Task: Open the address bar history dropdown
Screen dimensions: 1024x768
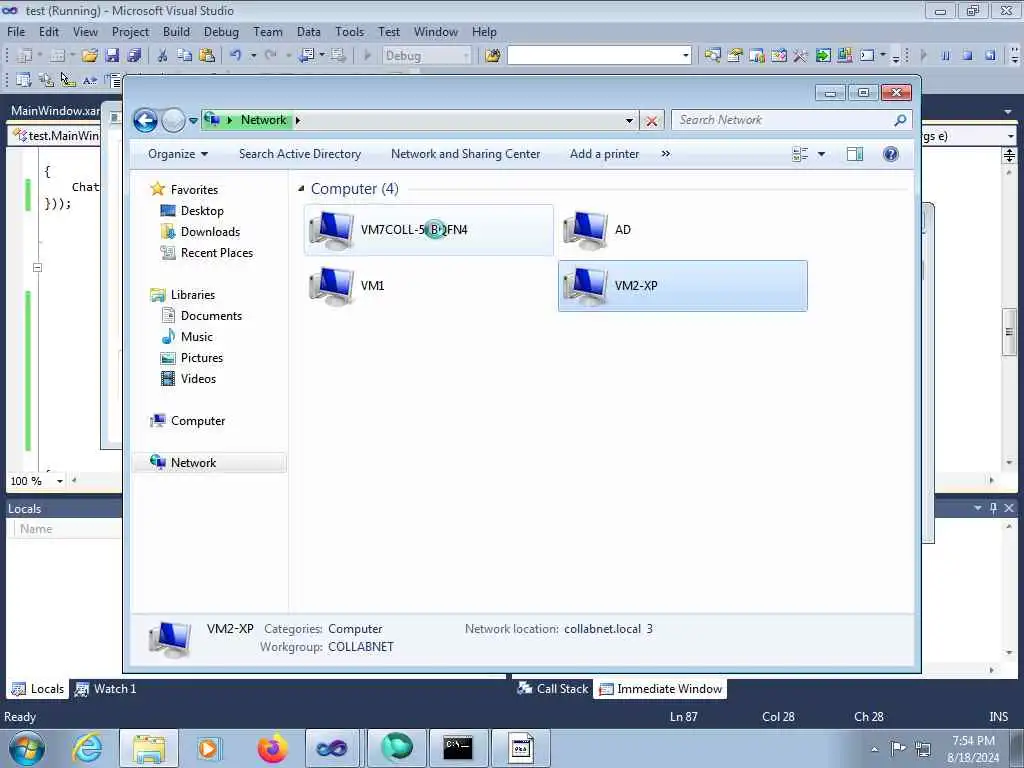Action: [x=629, y=121]
